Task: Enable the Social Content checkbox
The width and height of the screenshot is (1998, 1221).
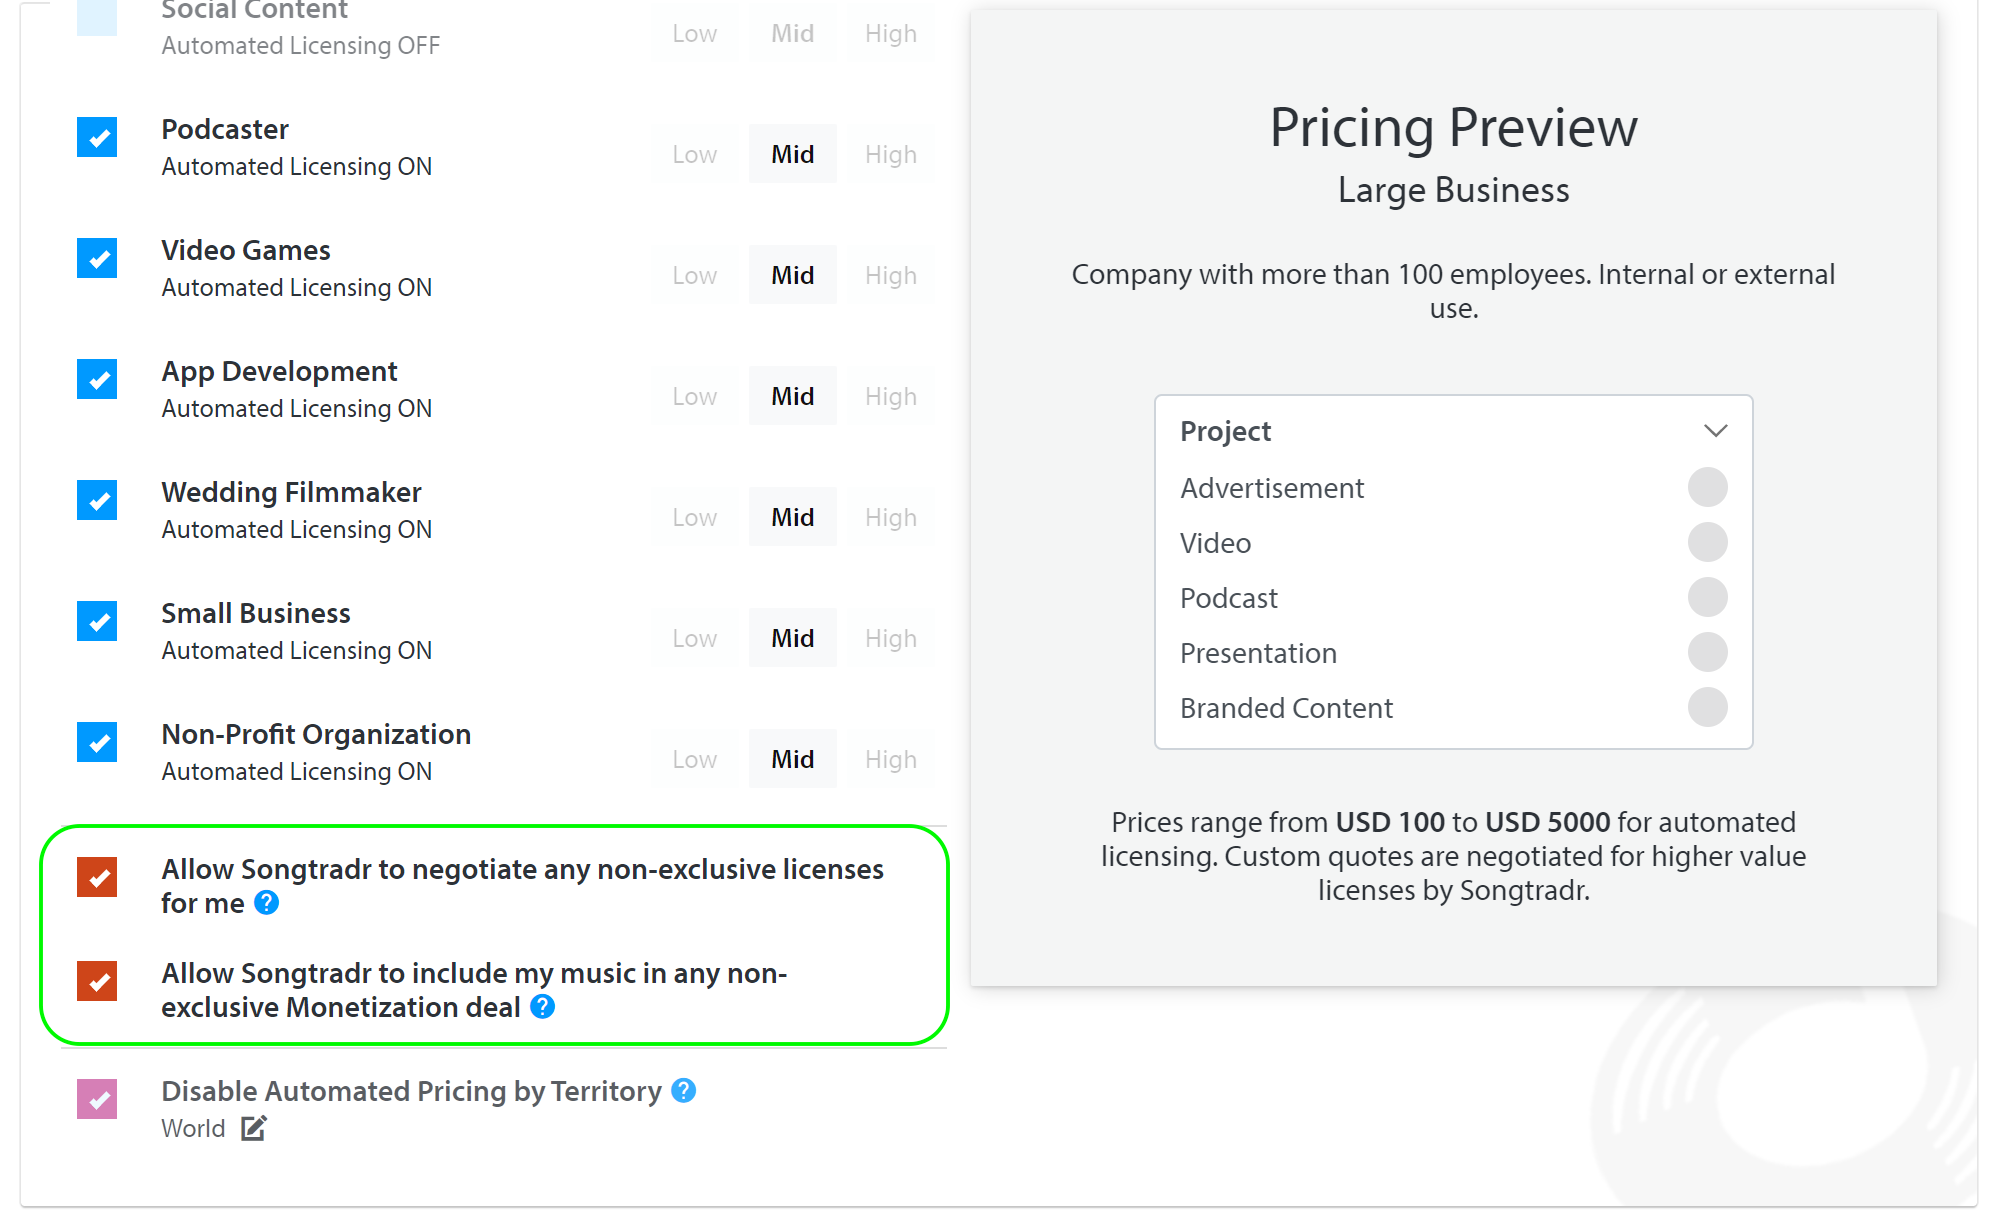Action: coord(97,17)
